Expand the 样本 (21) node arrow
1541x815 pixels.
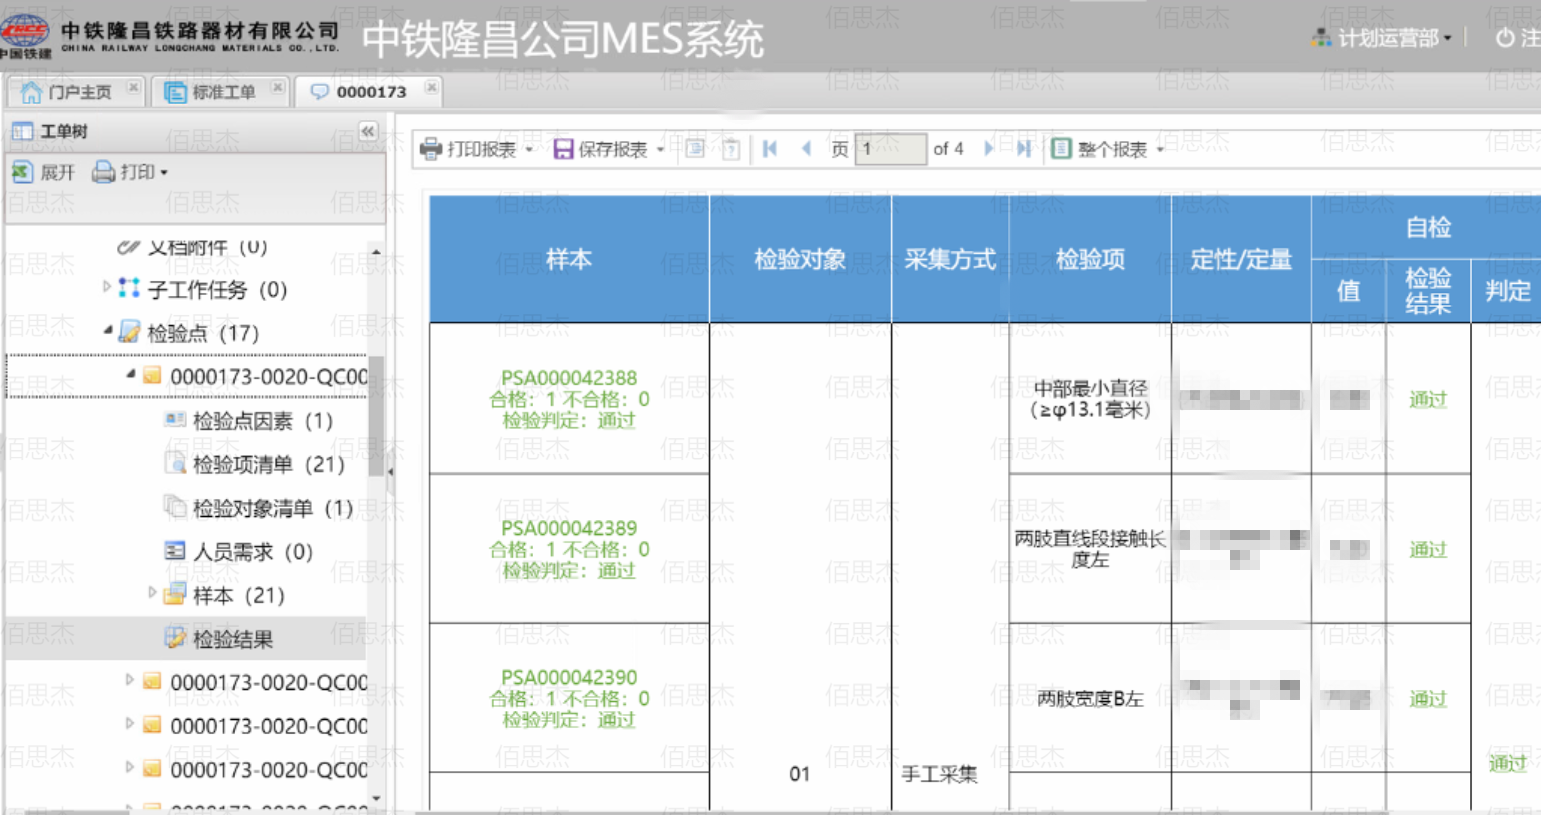coord(152,592)
